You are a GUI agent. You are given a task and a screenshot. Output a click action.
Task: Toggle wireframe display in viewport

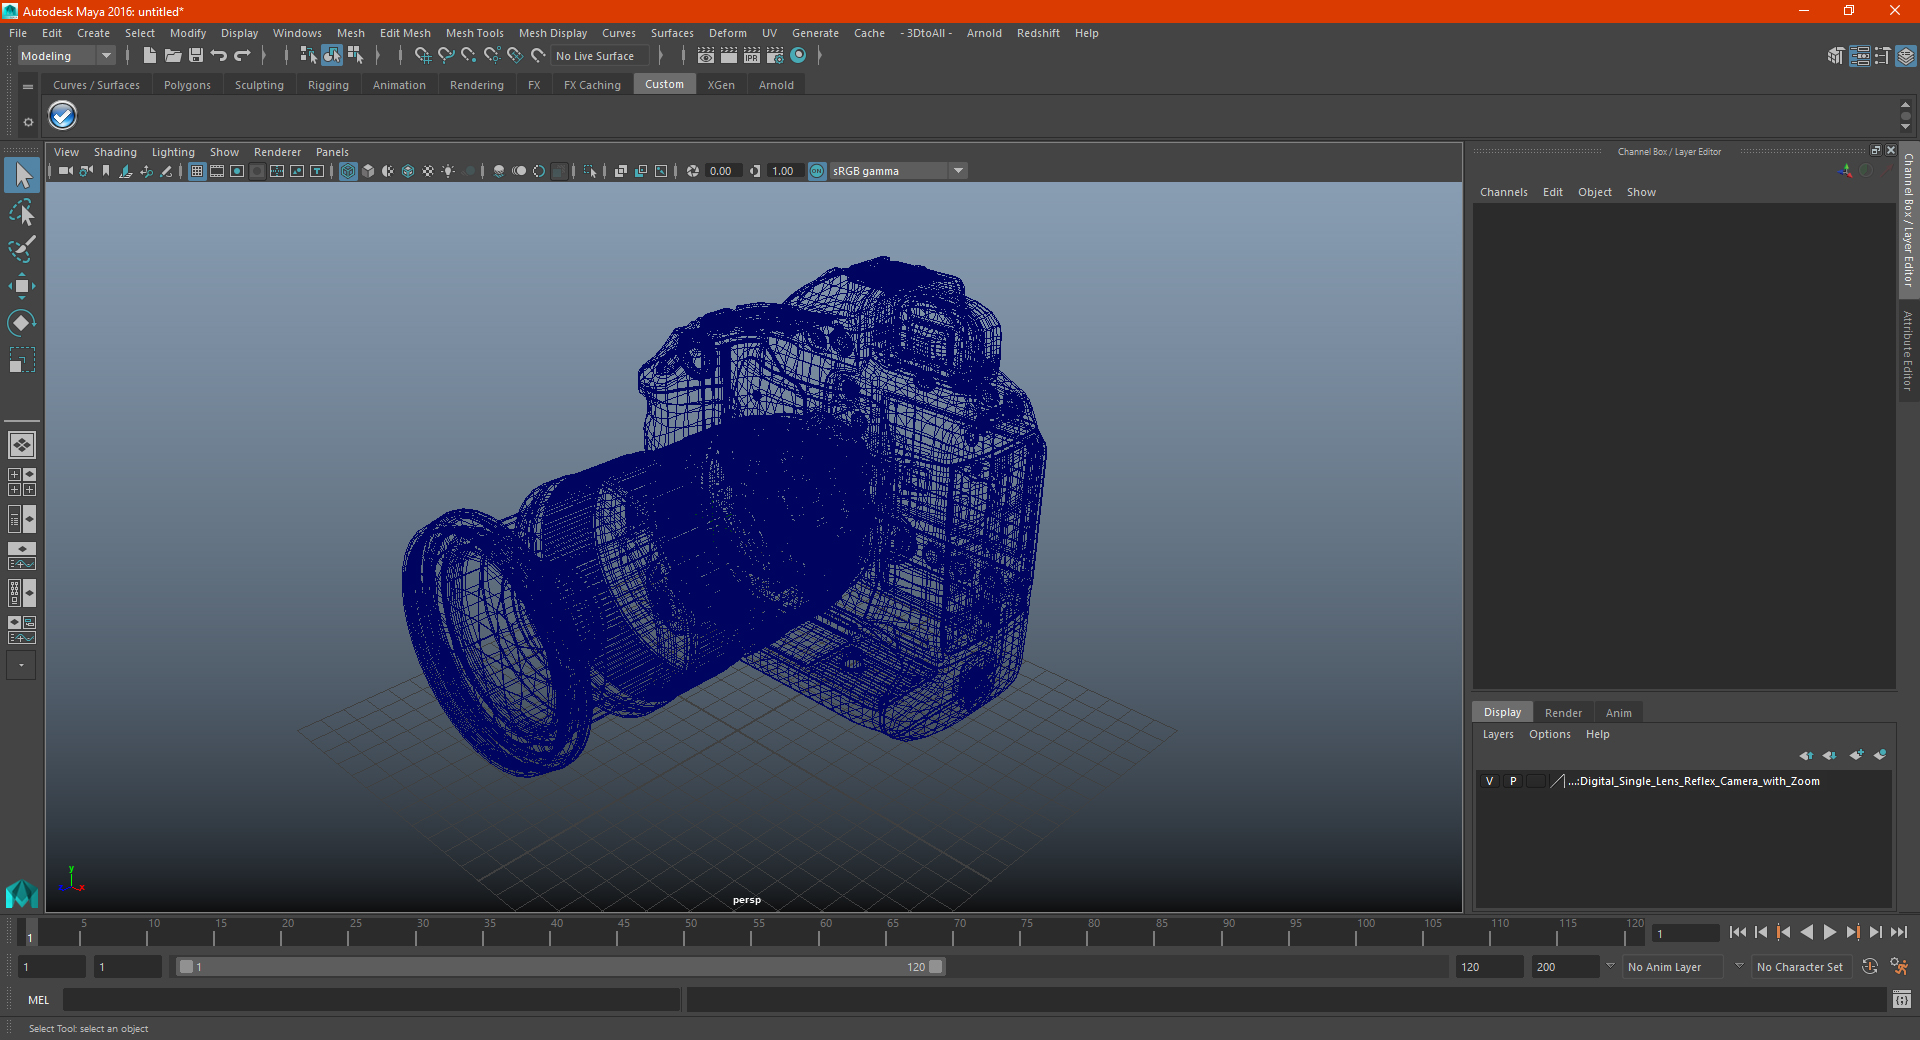click(348, 171)
